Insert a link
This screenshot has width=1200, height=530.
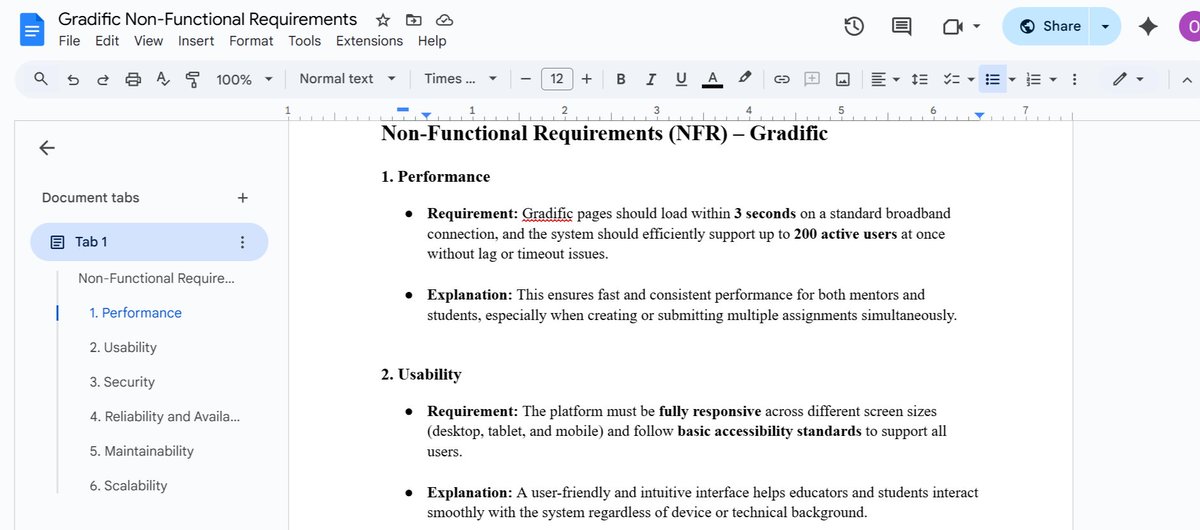coord(783,79)
